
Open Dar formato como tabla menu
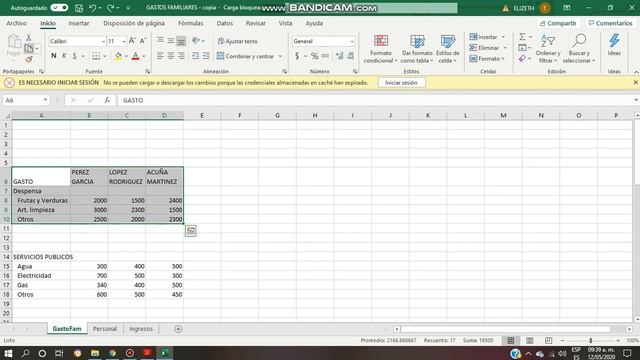417,49
